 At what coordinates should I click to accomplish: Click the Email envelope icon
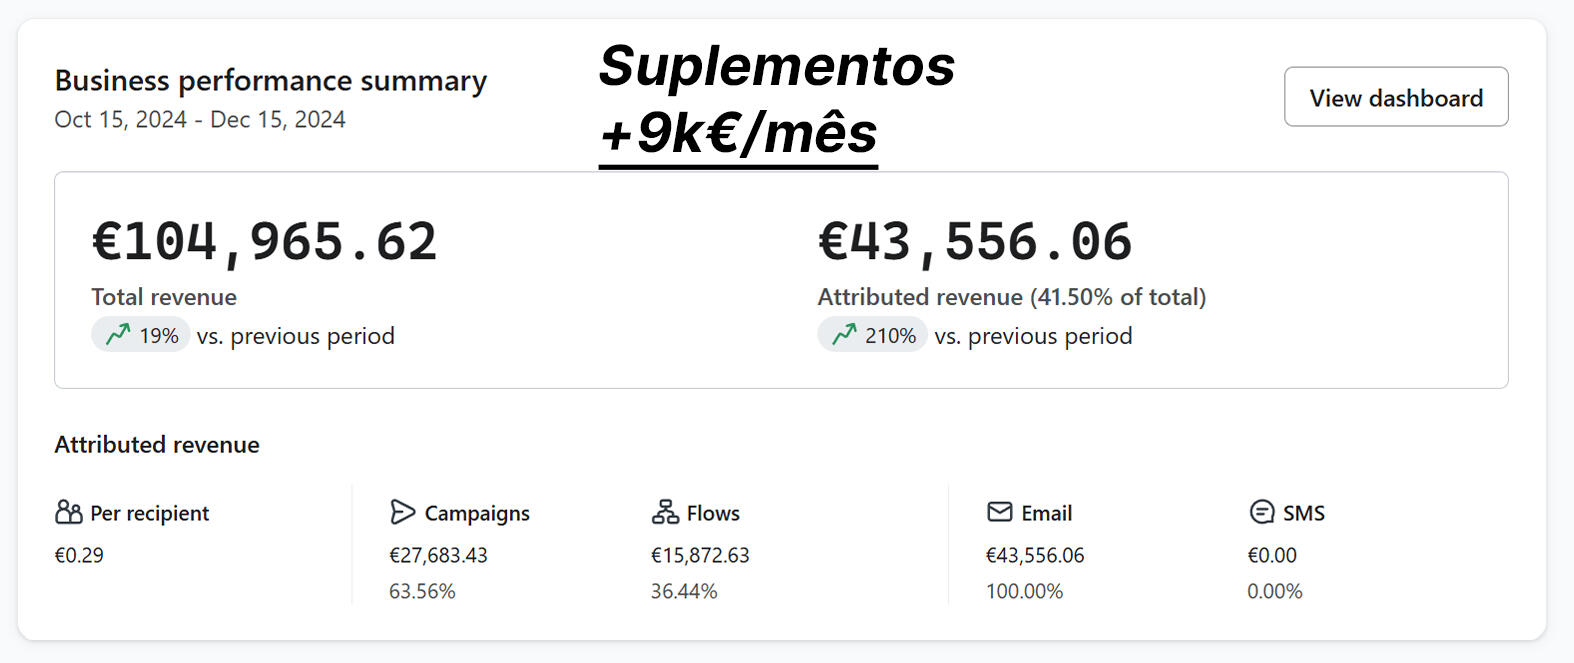999,512
